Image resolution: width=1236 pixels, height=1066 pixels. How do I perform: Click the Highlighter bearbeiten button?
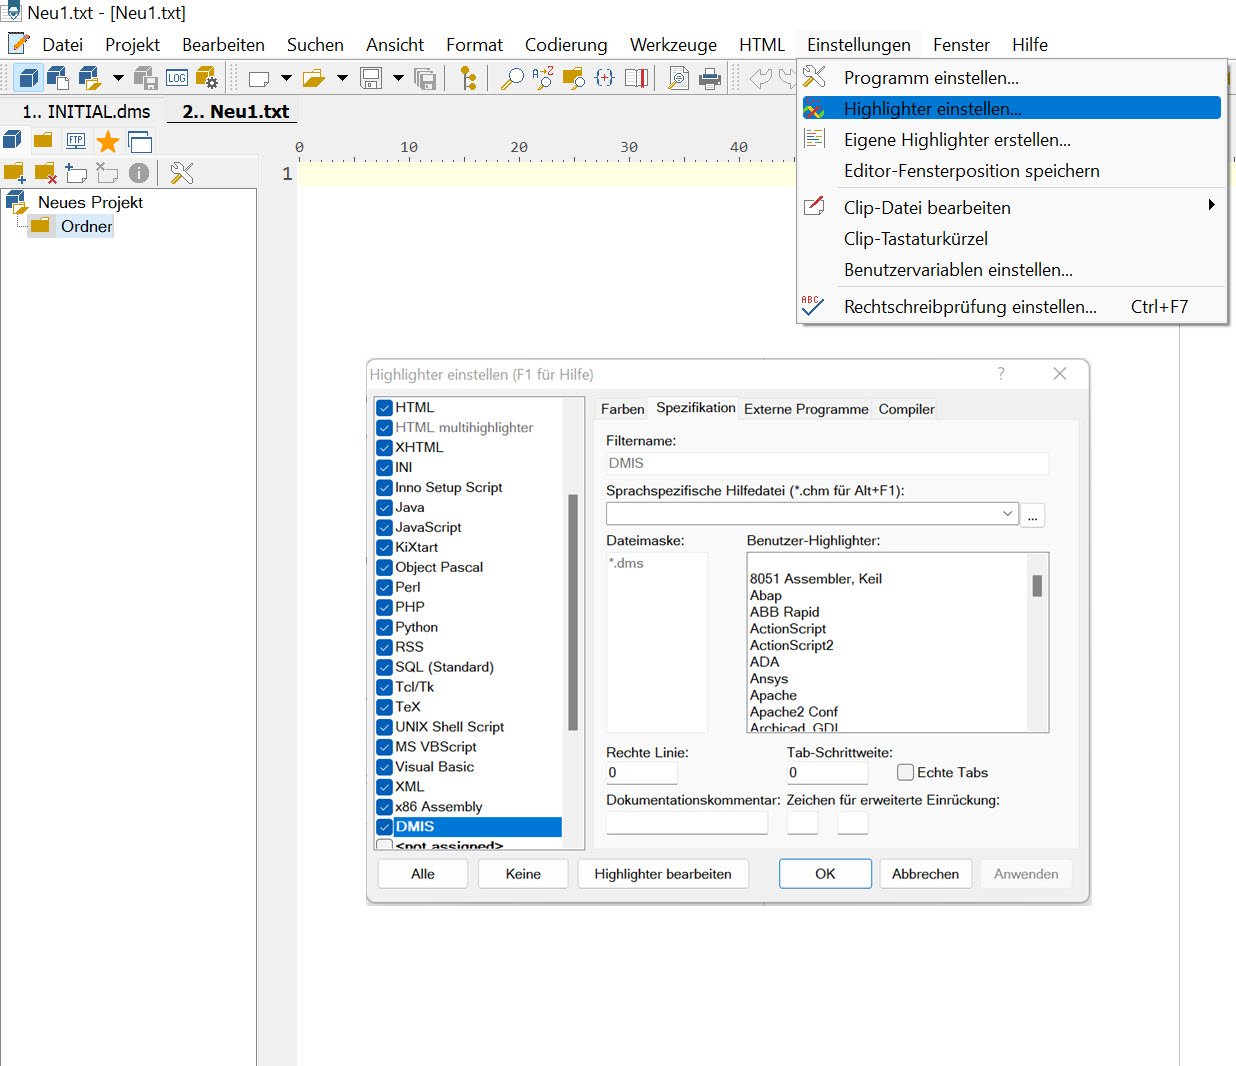663,874
